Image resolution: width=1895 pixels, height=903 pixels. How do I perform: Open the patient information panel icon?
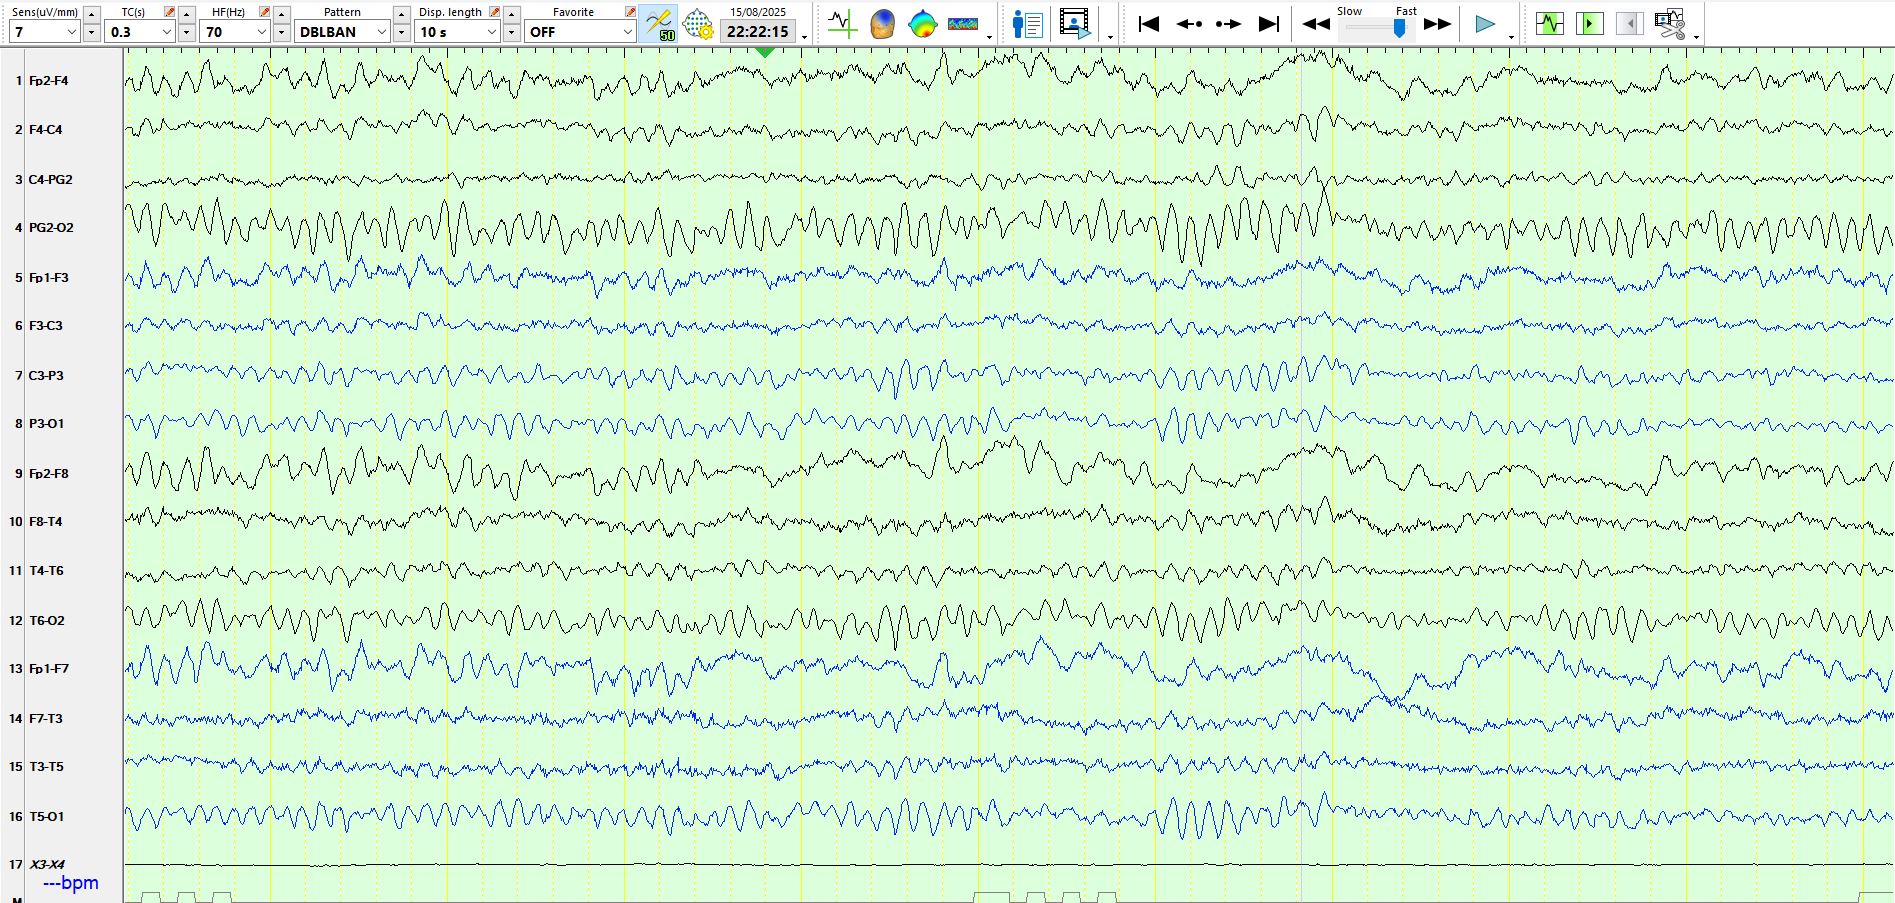coord(1027,23)
